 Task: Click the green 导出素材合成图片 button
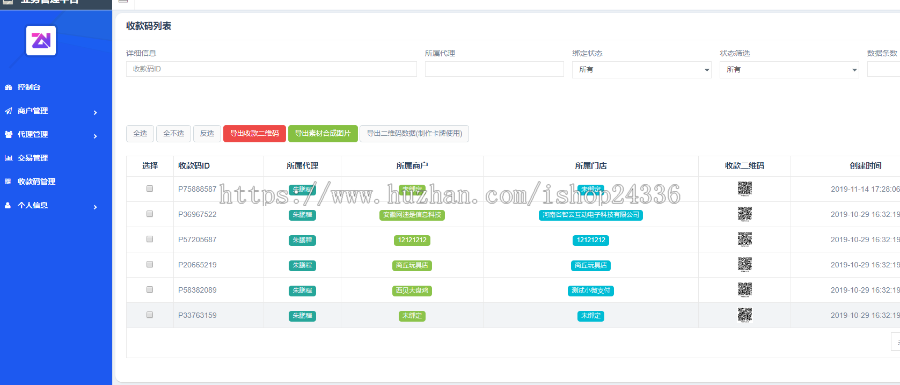pos(323,134)
